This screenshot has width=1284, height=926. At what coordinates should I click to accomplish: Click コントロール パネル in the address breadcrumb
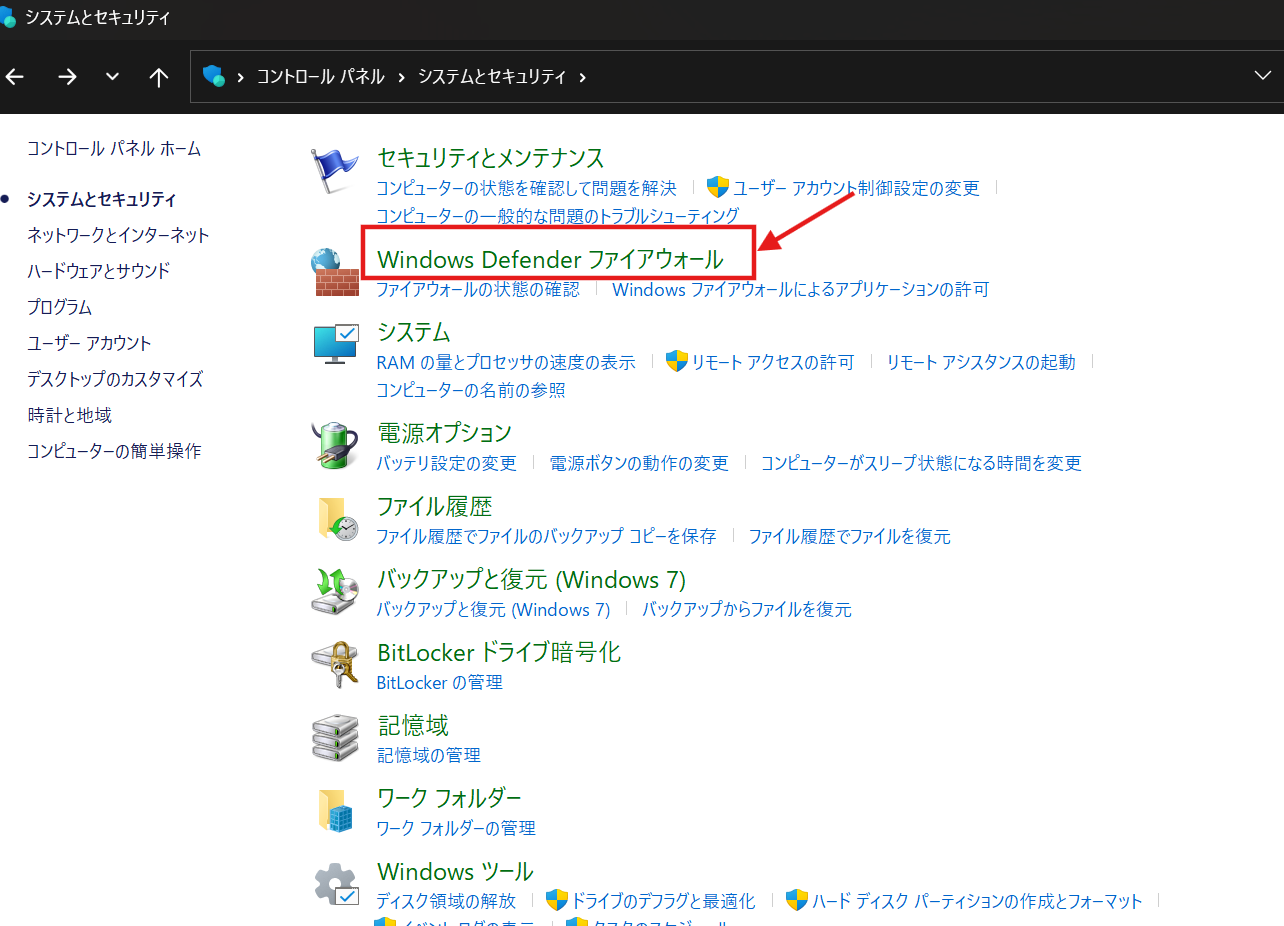click(321, 77)
